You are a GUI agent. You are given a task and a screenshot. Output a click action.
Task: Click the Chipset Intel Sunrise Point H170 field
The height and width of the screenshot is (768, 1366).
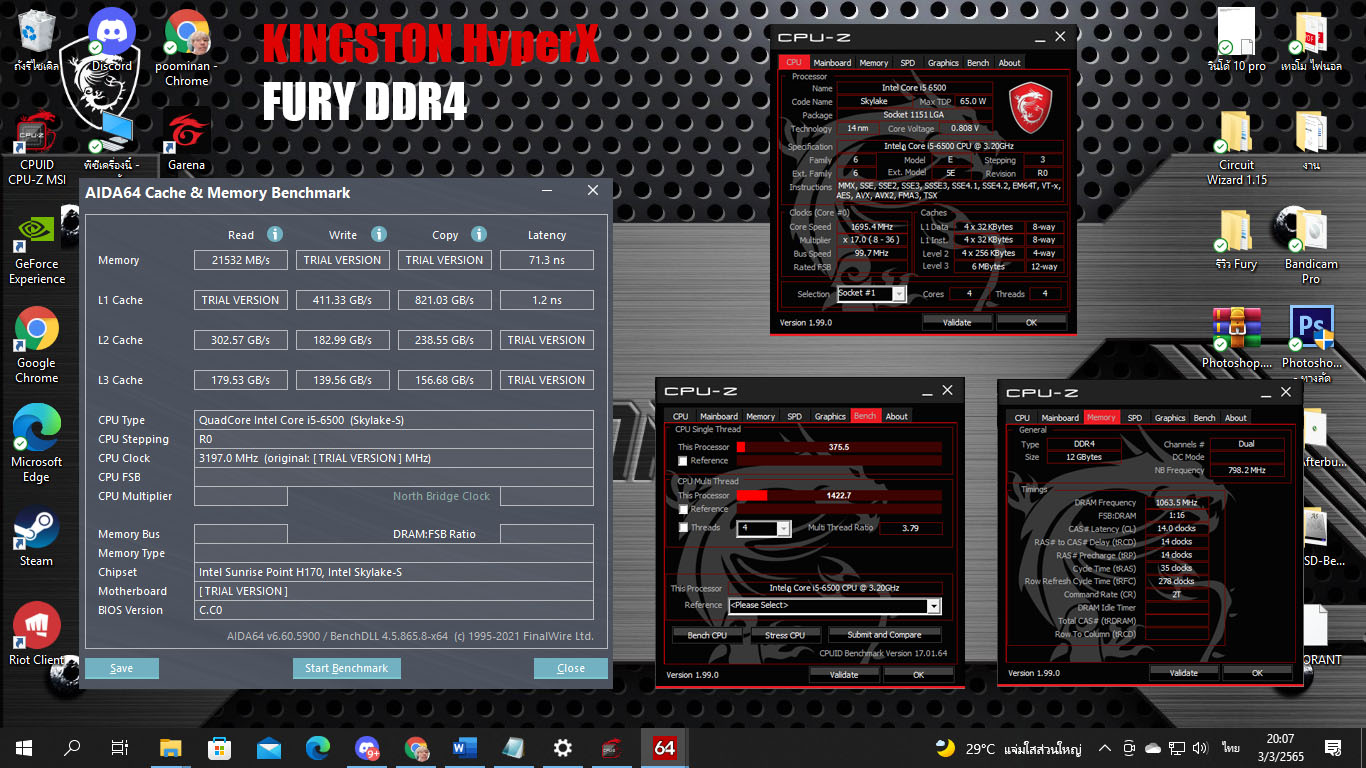pos(394,572)
